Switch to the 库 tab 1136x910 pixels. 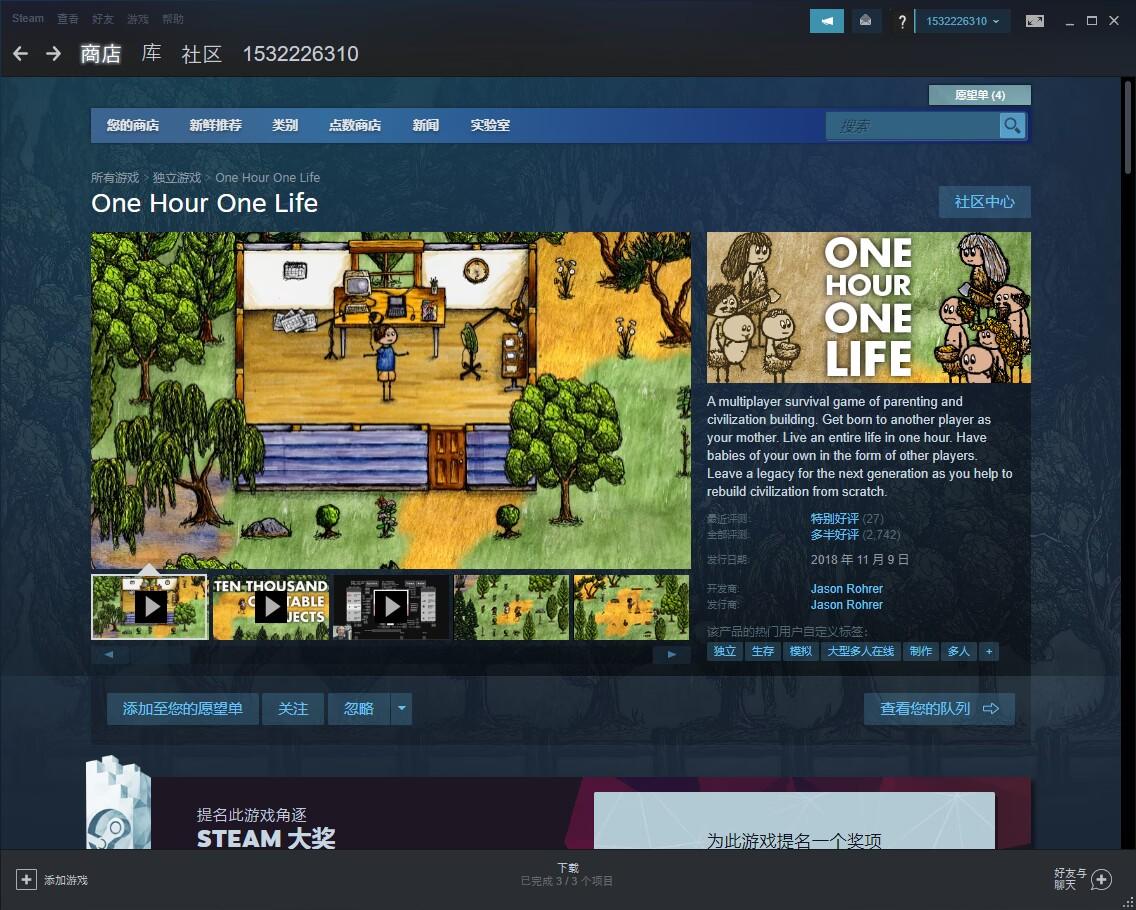[x=151, y=54]
